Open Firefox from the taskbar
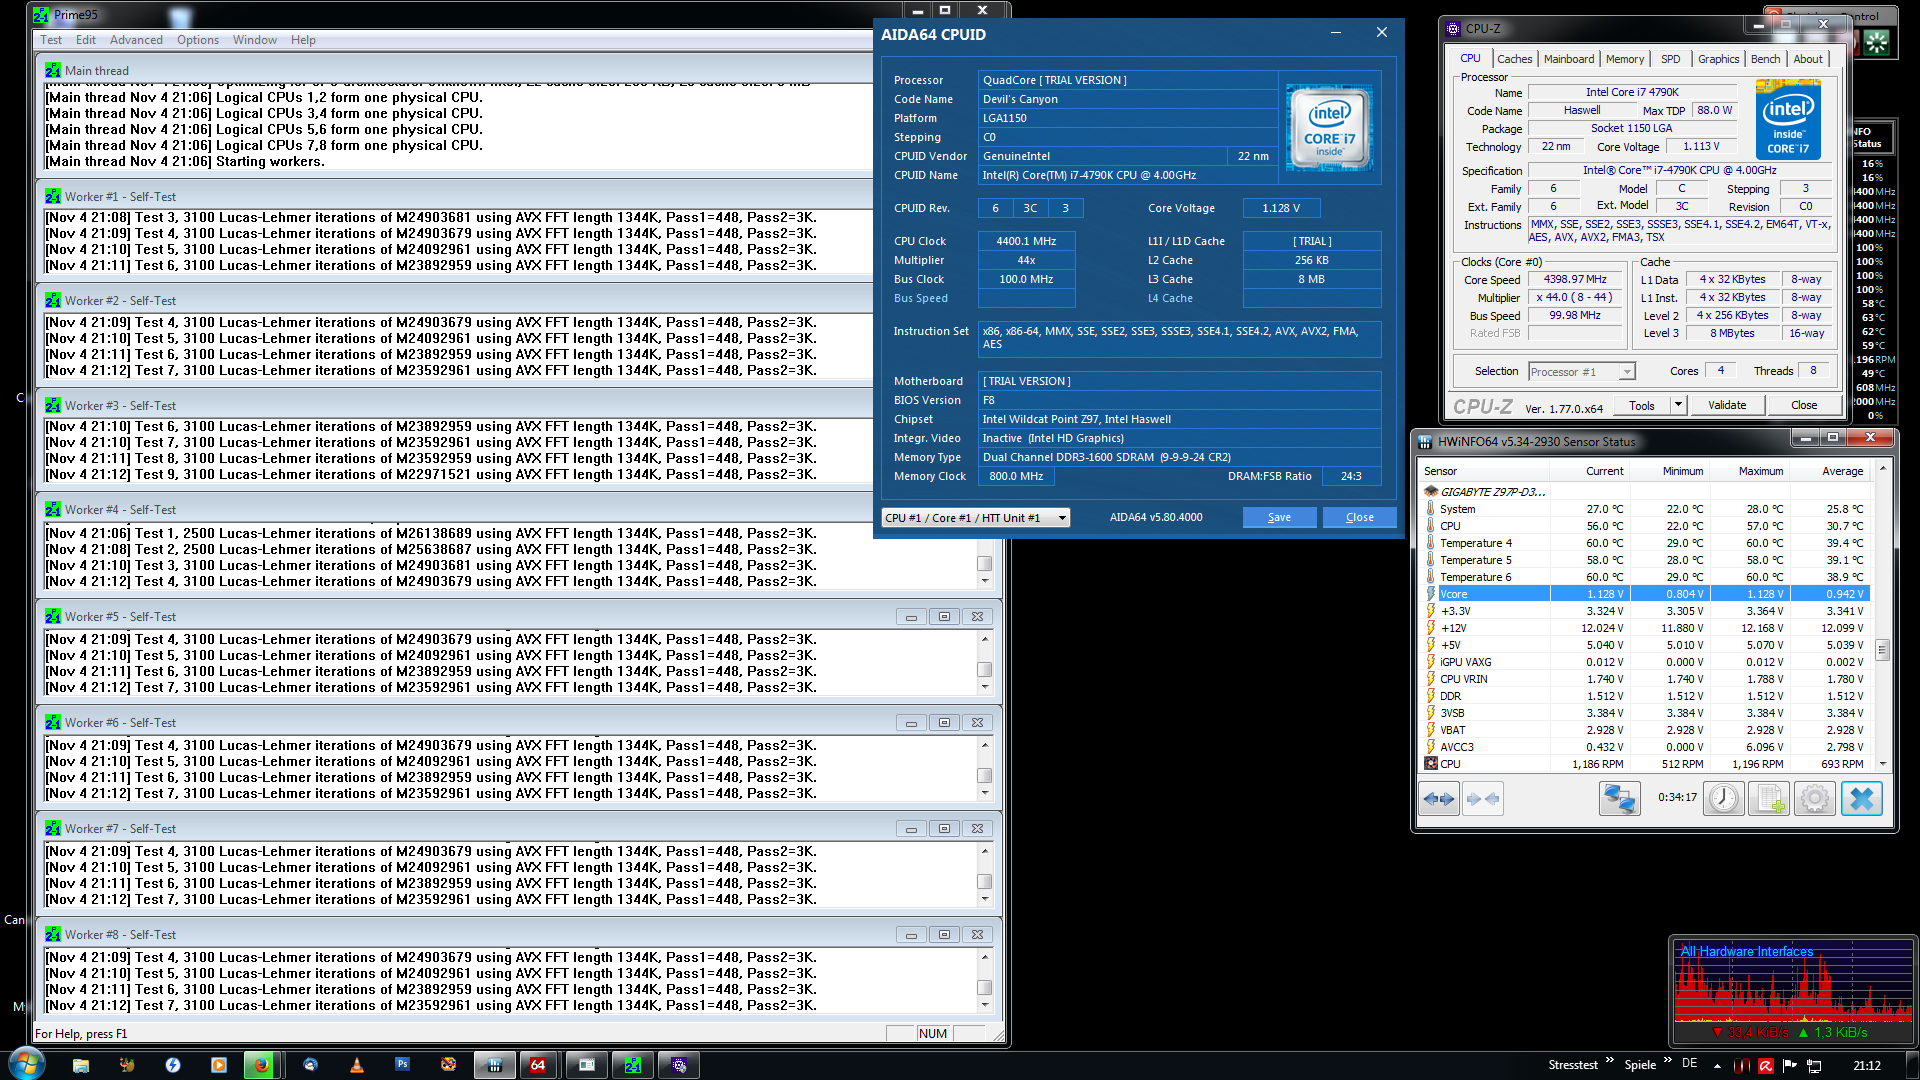This screenshot has height=1080, width=1920. coord(262,1065)
